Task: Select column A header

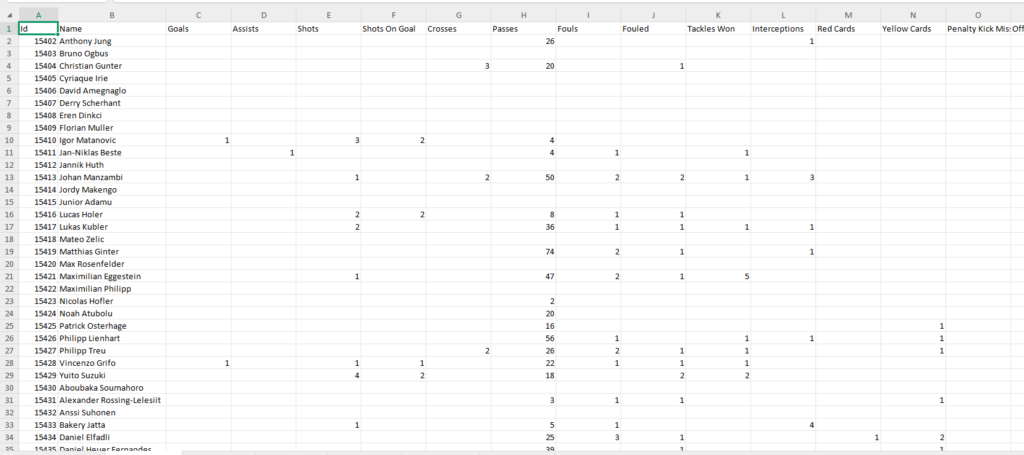Action: coord(37,15)
